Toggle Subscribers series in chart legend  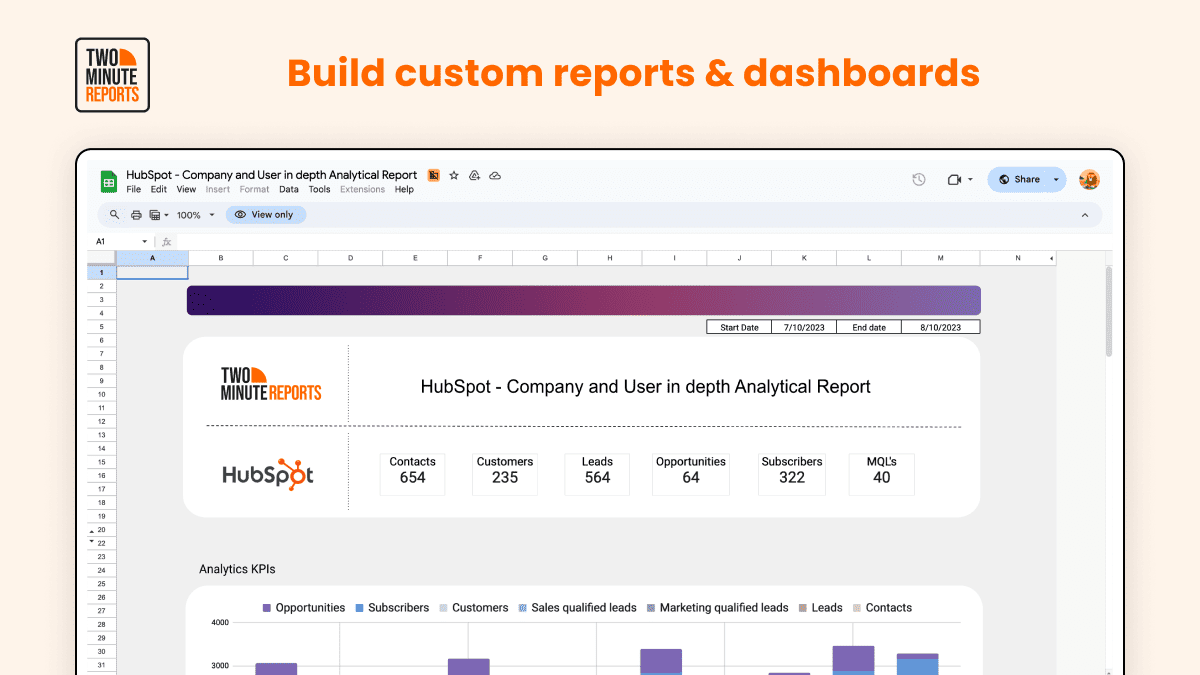click(391, 608)
